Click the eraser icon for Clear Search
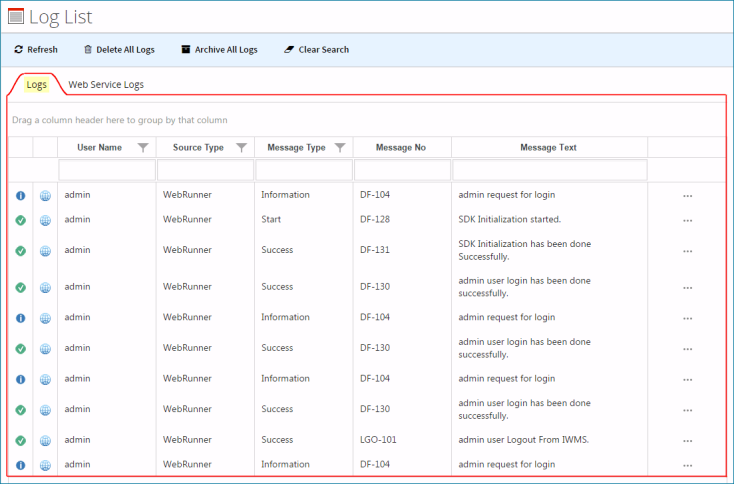Viewport: 734px width, 484px height. pos(289,50)
